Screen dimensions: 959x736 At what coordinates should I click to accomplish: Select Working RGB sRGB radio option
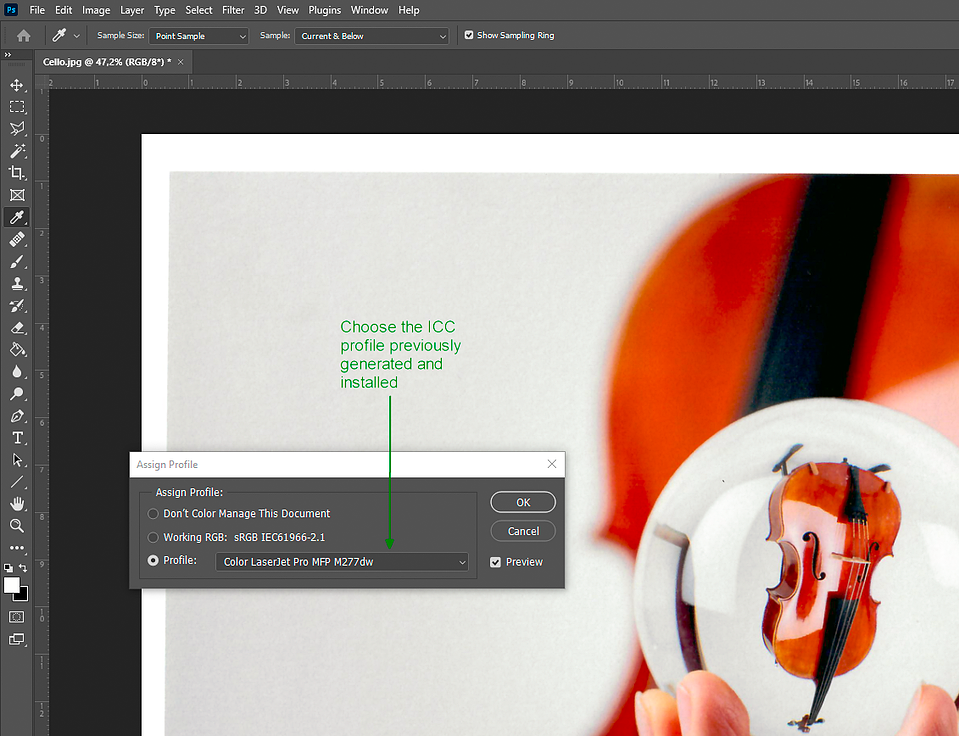[x=153, y=537]
